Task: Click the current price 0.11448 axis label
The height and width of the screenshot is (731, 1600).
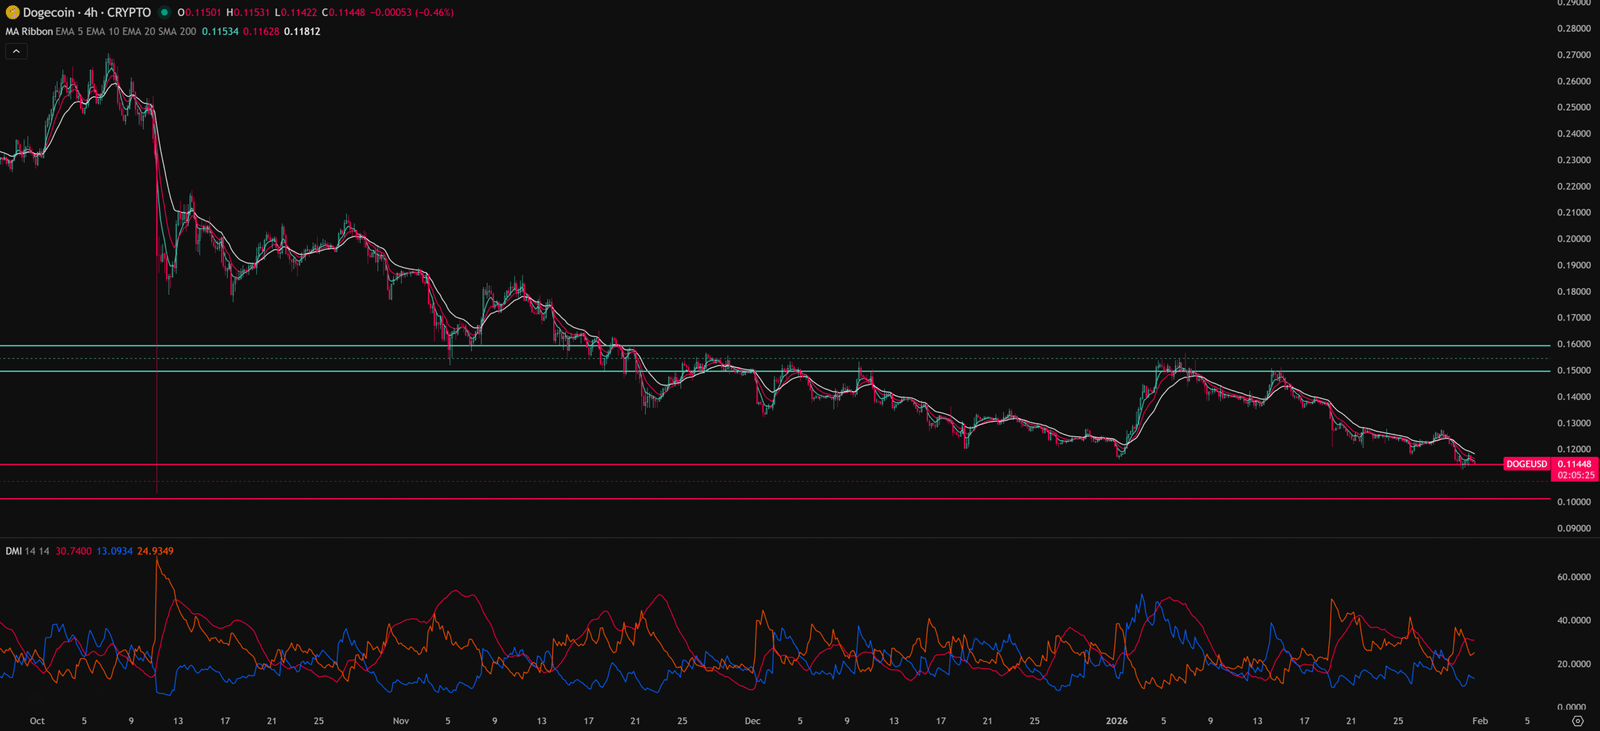Action: (1574, 464)
